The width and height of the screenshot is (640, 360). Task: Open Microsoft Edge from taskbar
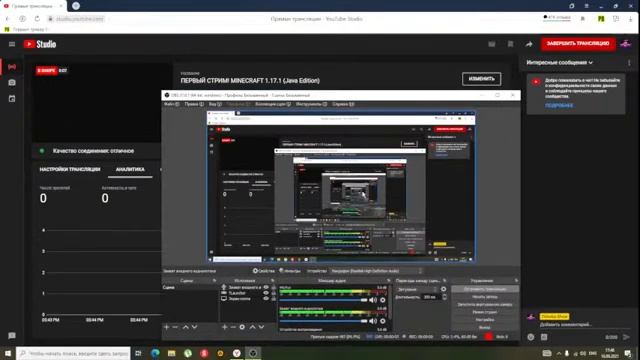[x=155, y=353]
